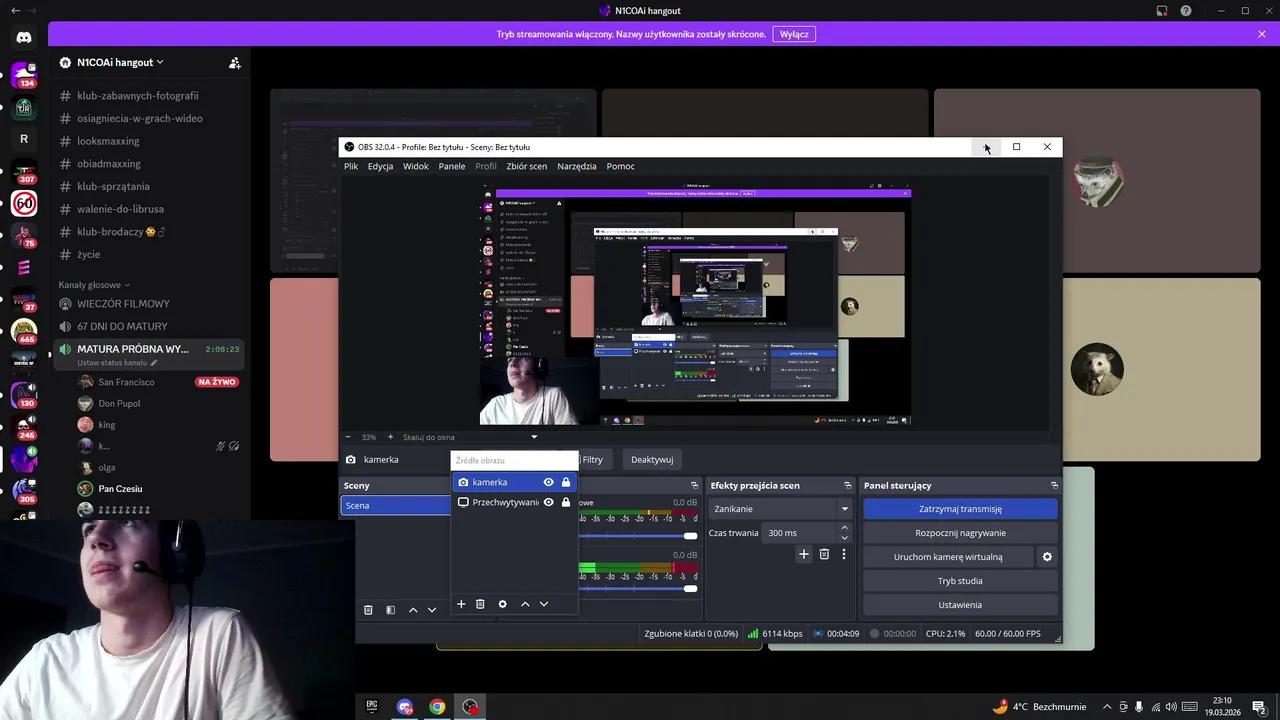The image size is (1280, 720).
Task: Zoom out OBS preview with minus
Action: 348,437
